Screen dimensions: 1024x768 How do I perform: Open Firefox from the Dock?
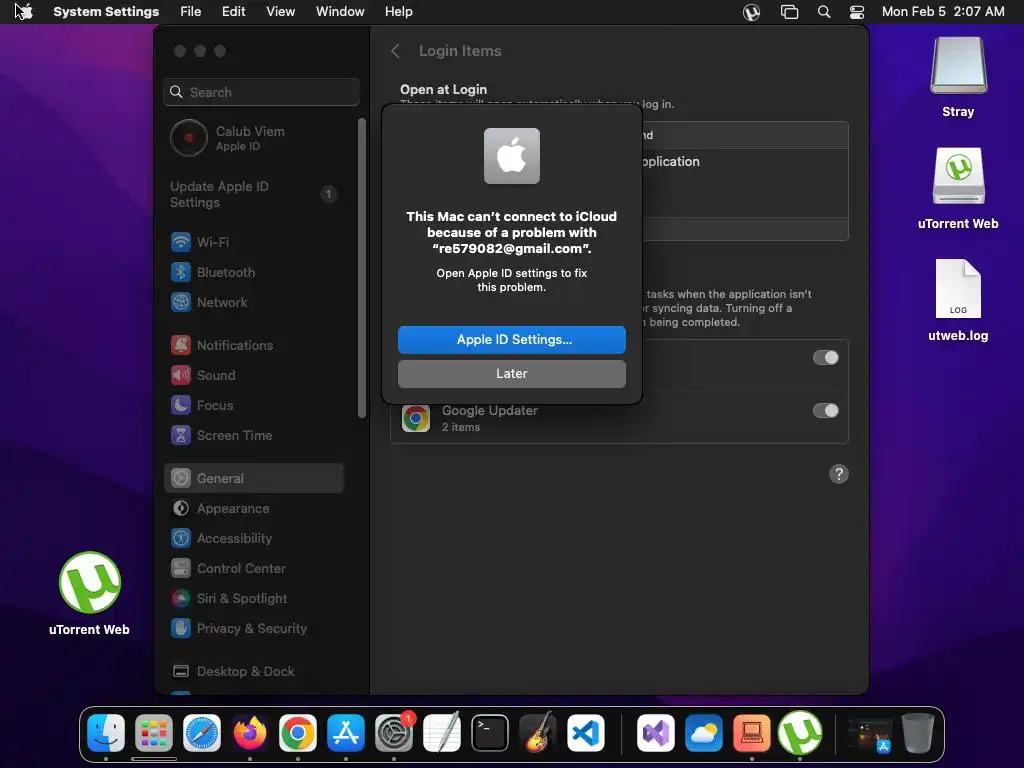tap(250, 733)
